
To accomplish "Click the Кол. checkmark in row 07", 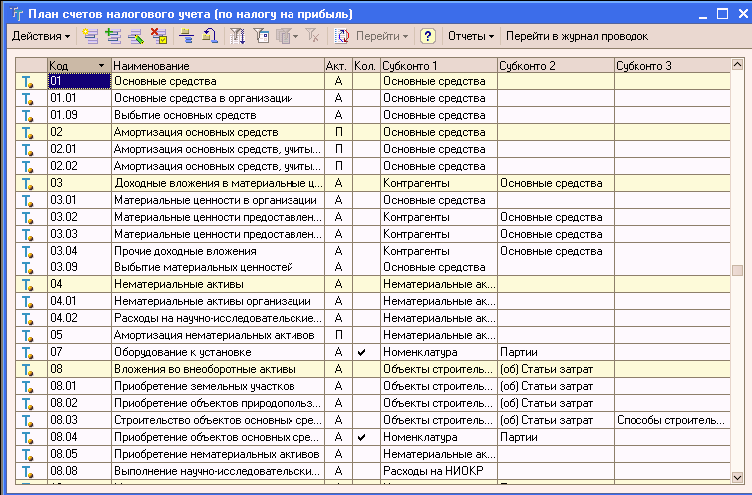I will point(361,353).
